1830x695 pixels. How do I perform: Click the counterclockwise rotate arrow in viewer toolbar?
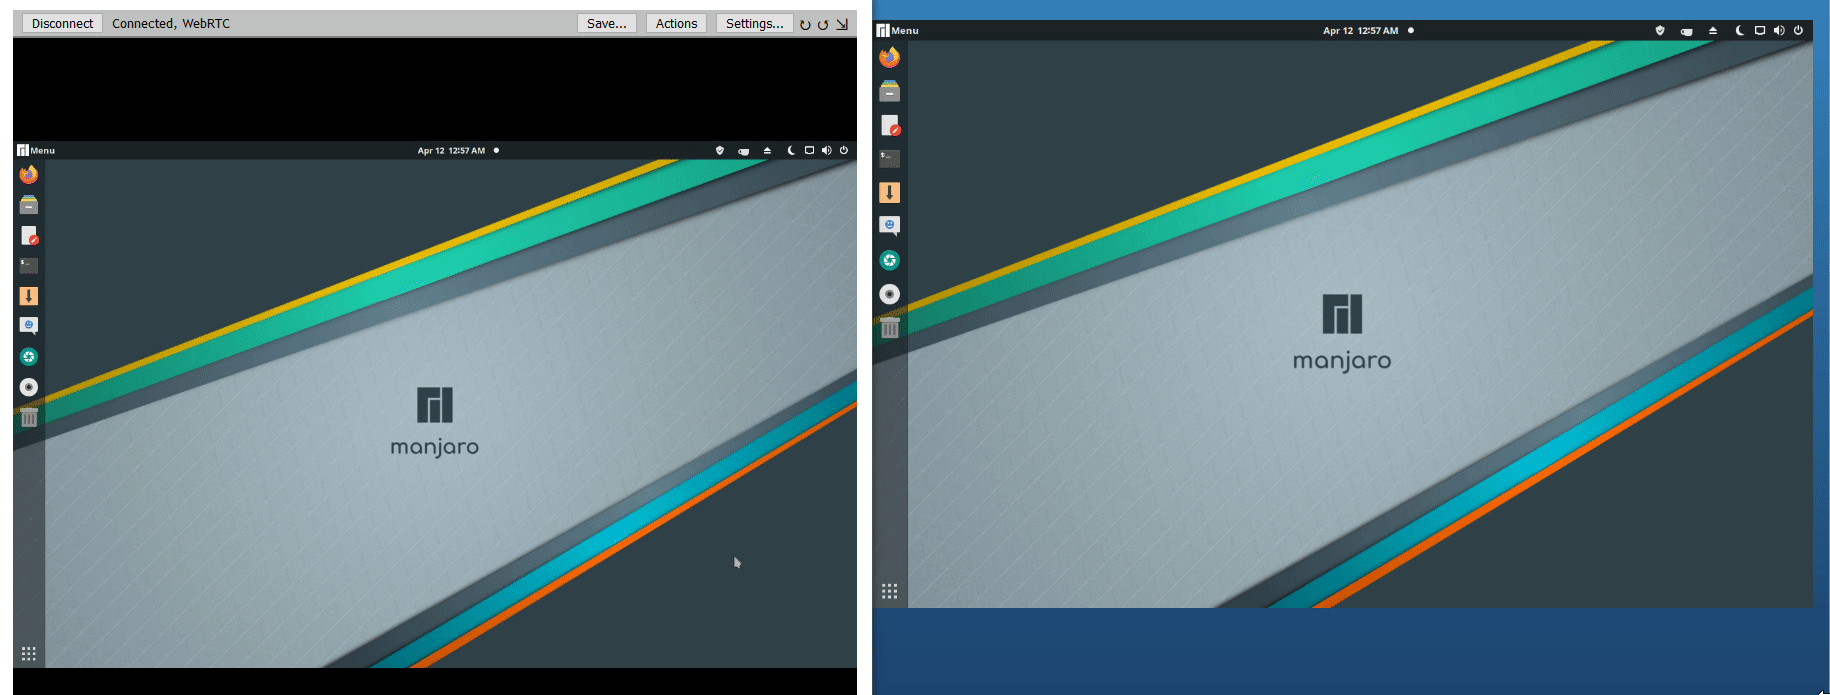[823, 24]
